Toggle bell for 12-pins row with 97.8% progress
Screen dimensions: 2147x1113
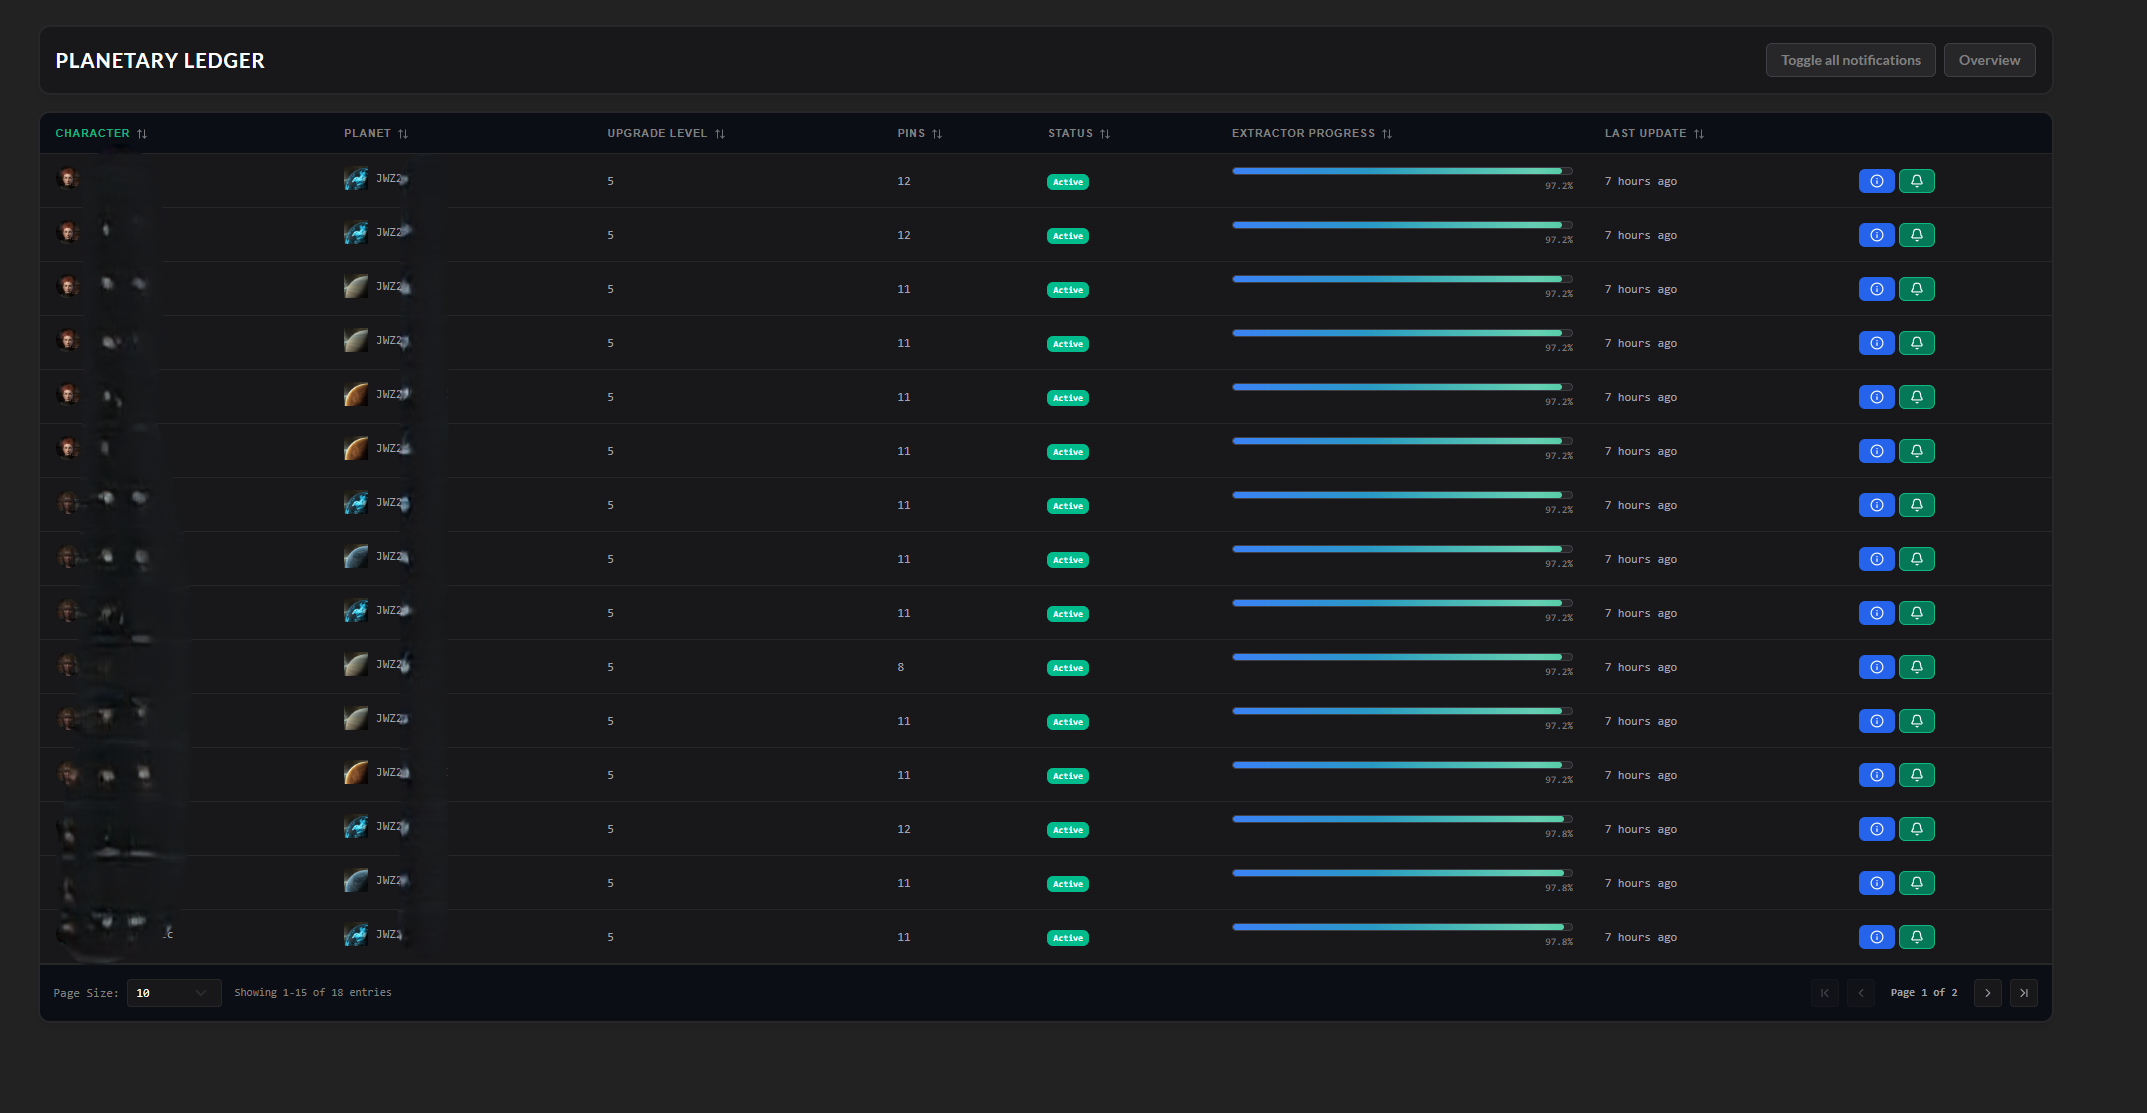1916,829
